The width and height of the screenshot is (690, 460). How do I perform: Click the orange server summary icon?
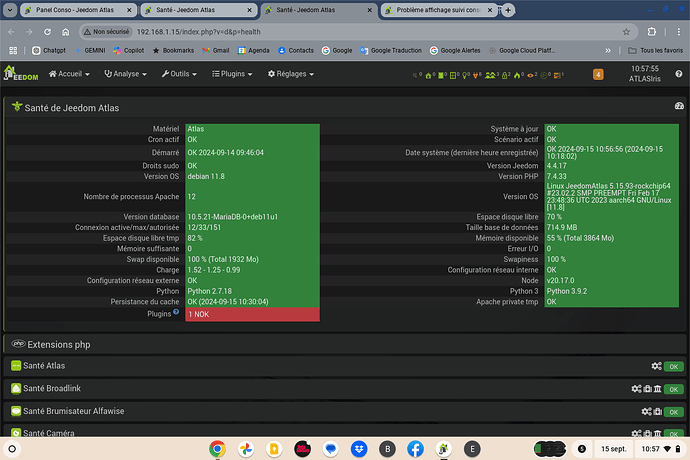[557, 76]
